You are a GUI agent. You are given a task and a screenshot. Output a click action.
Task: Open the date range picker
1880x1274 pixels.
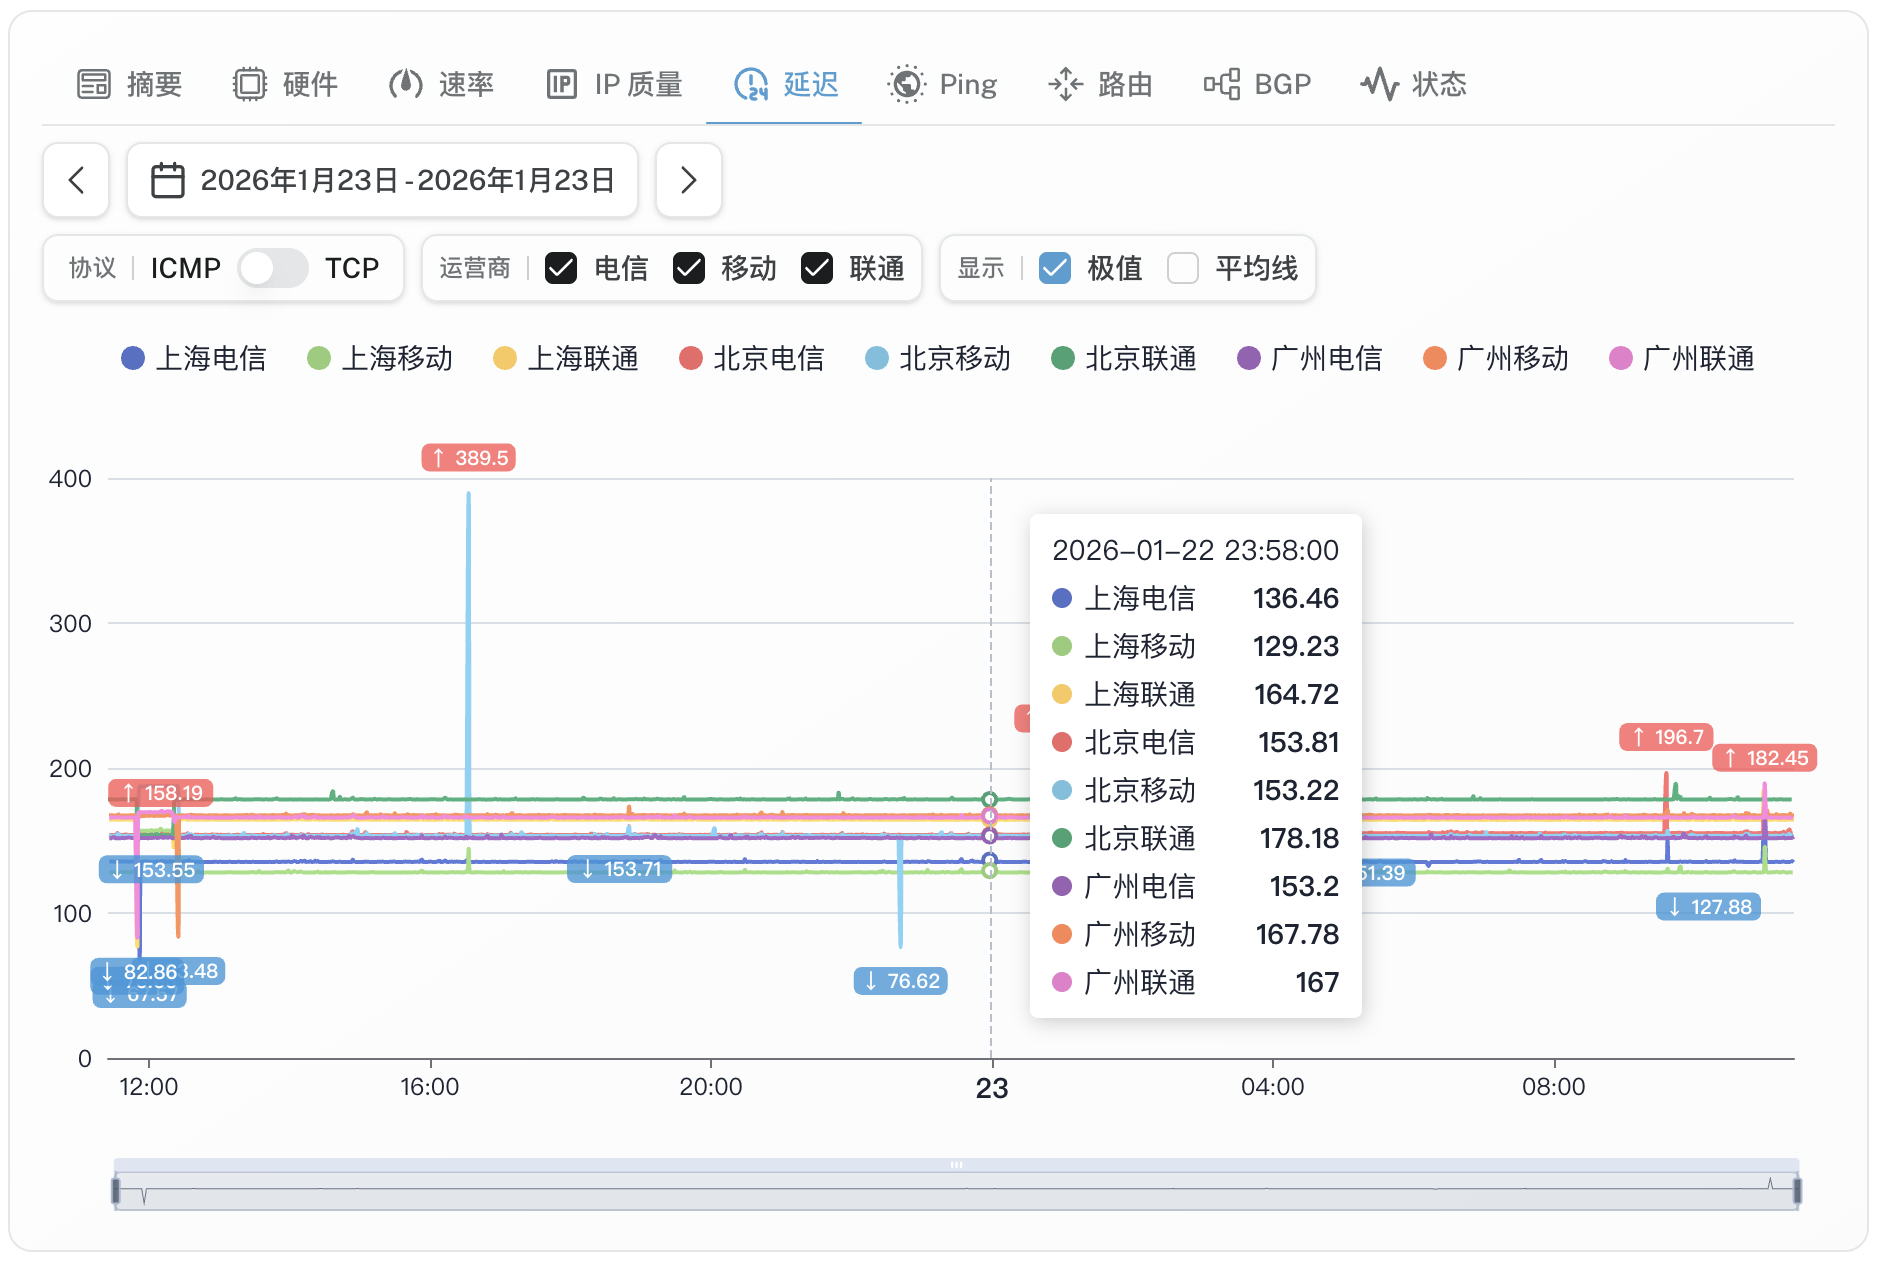(382, 180)
